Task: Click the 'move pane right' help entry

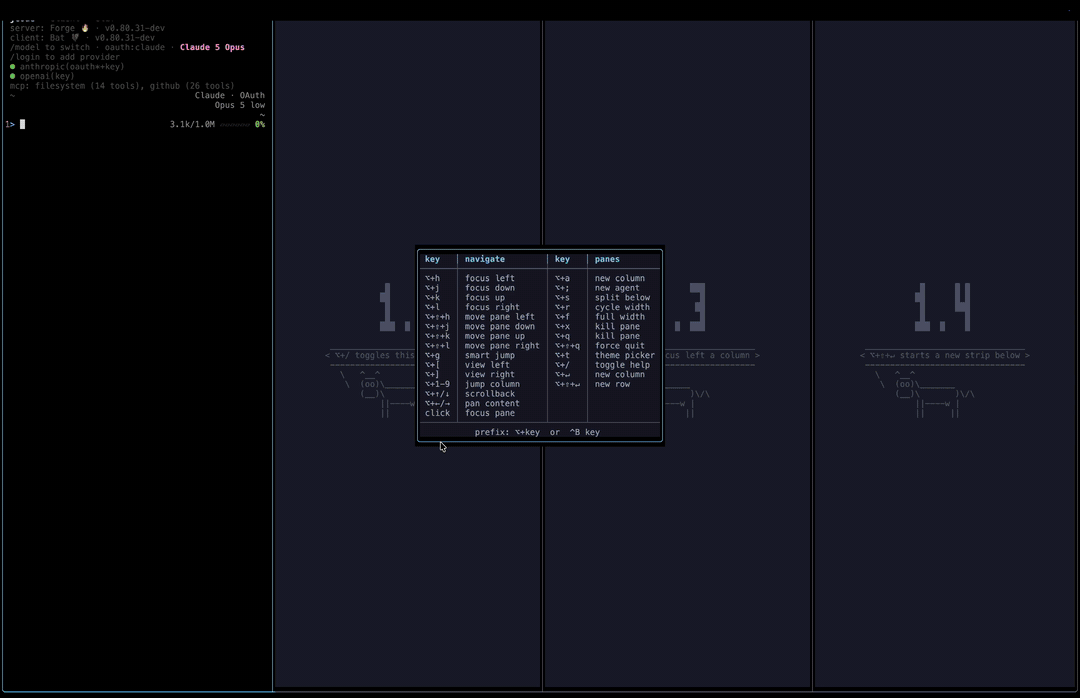Action: click(502, 346)
